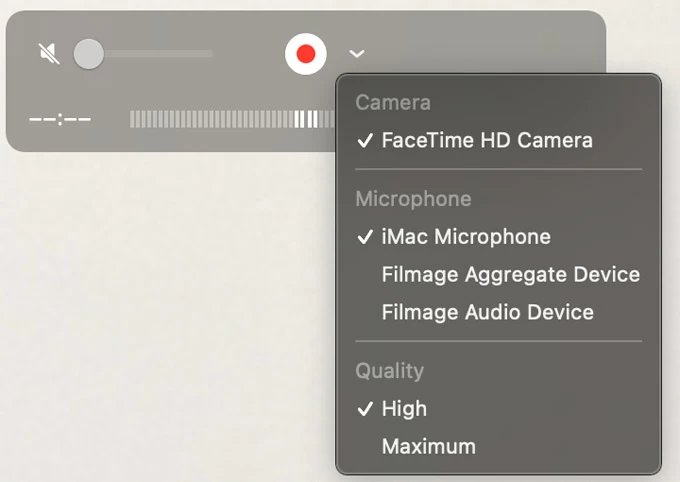Click the Quality section header
The height and width of the screenshot is (482, 680).
click(390, 371)
